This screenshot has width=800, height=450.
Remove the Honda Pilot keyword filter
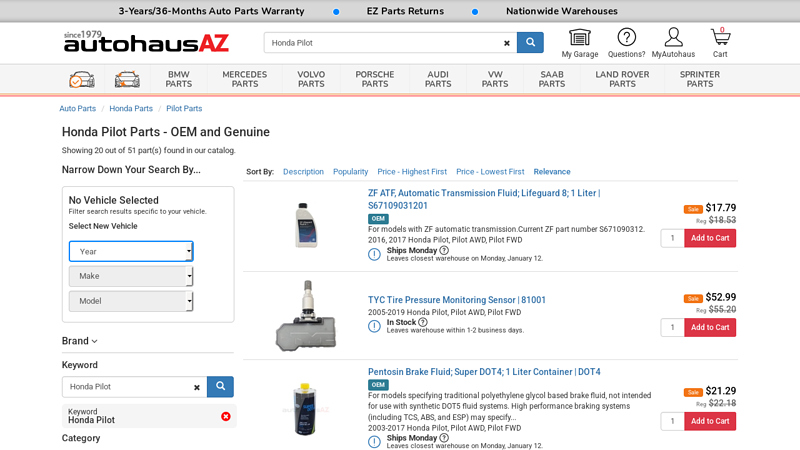(226, 416)
